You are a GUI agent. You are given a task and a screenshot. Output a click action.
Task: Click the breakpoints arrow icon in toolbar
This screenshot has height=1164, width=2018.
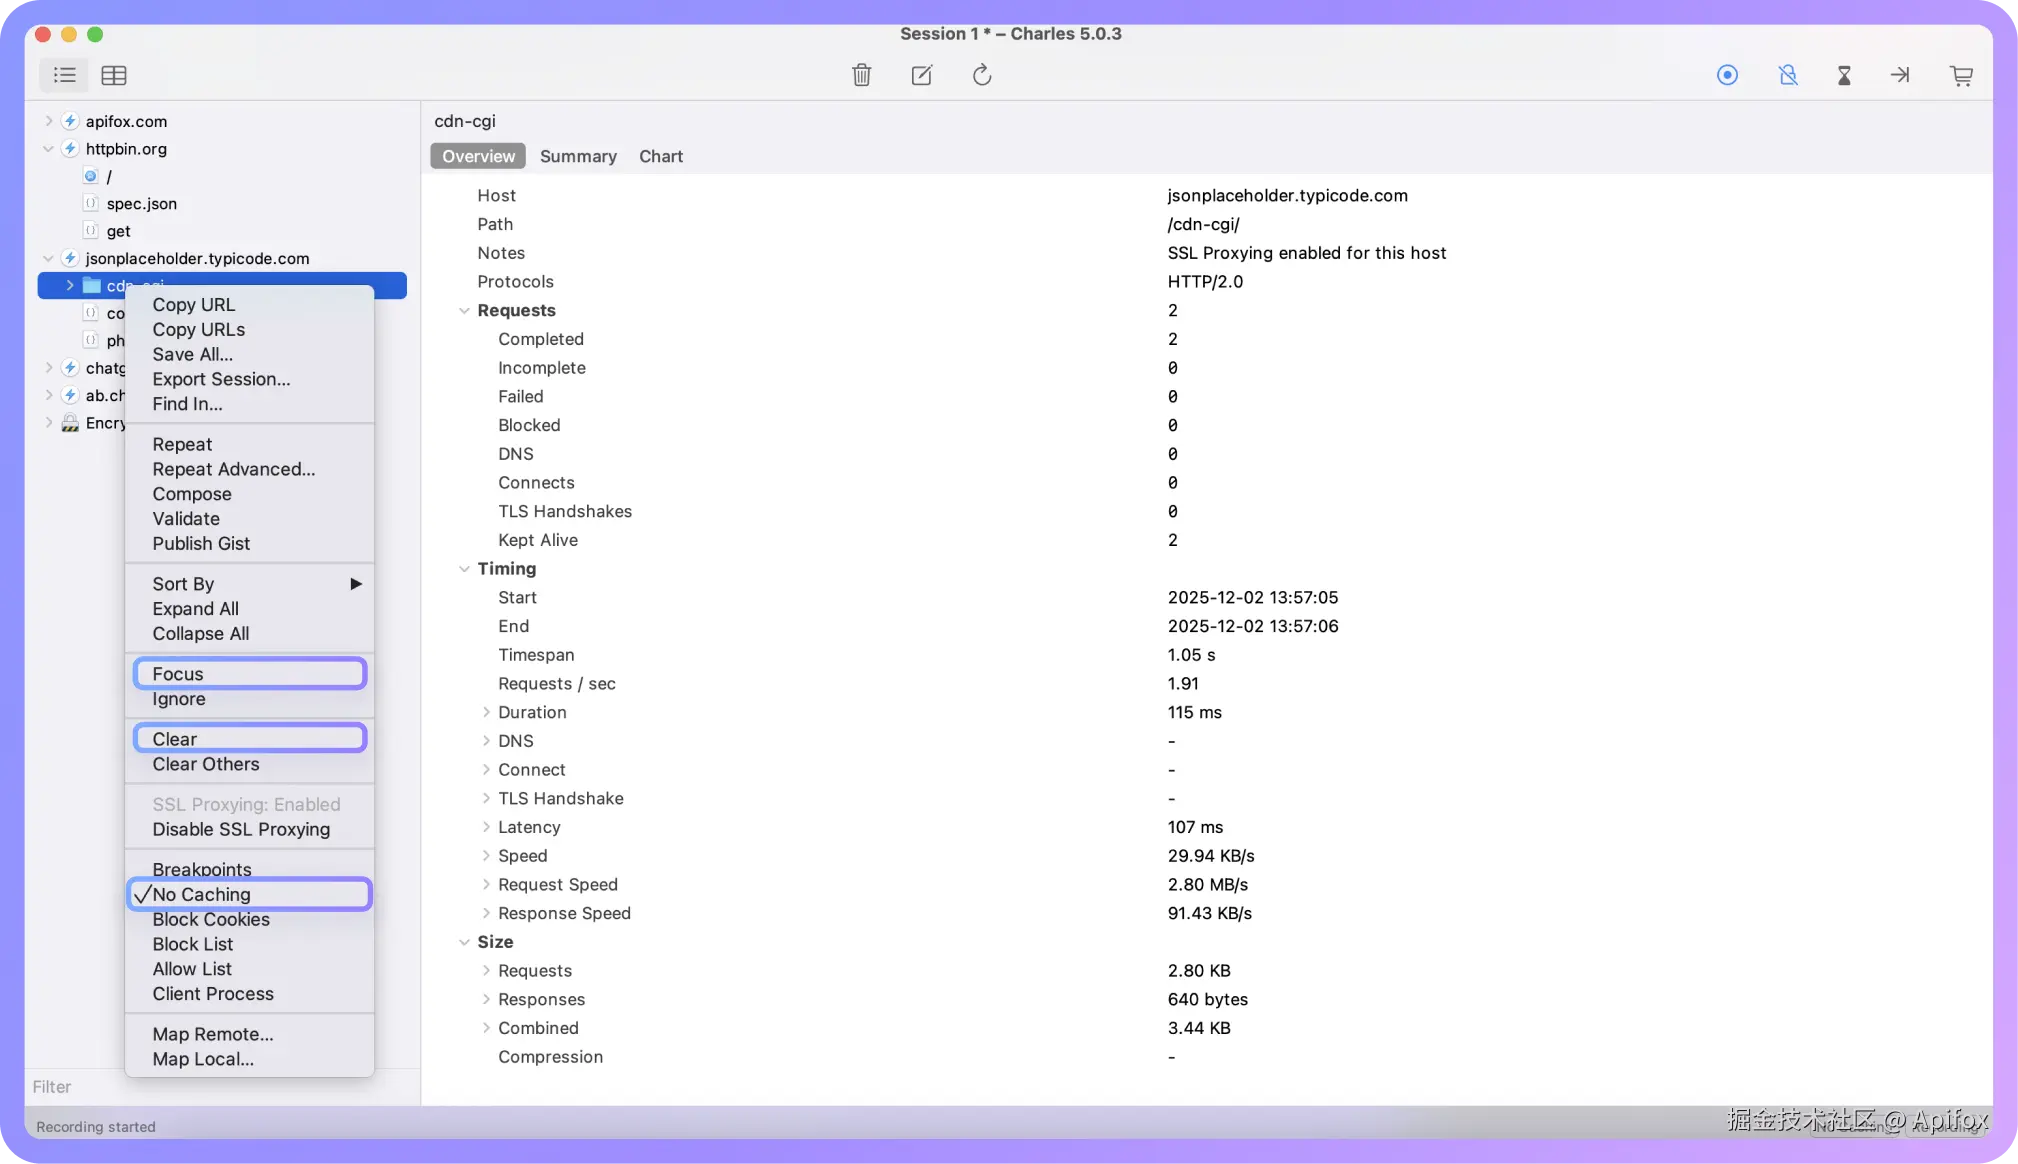[x=1900, y=75]
